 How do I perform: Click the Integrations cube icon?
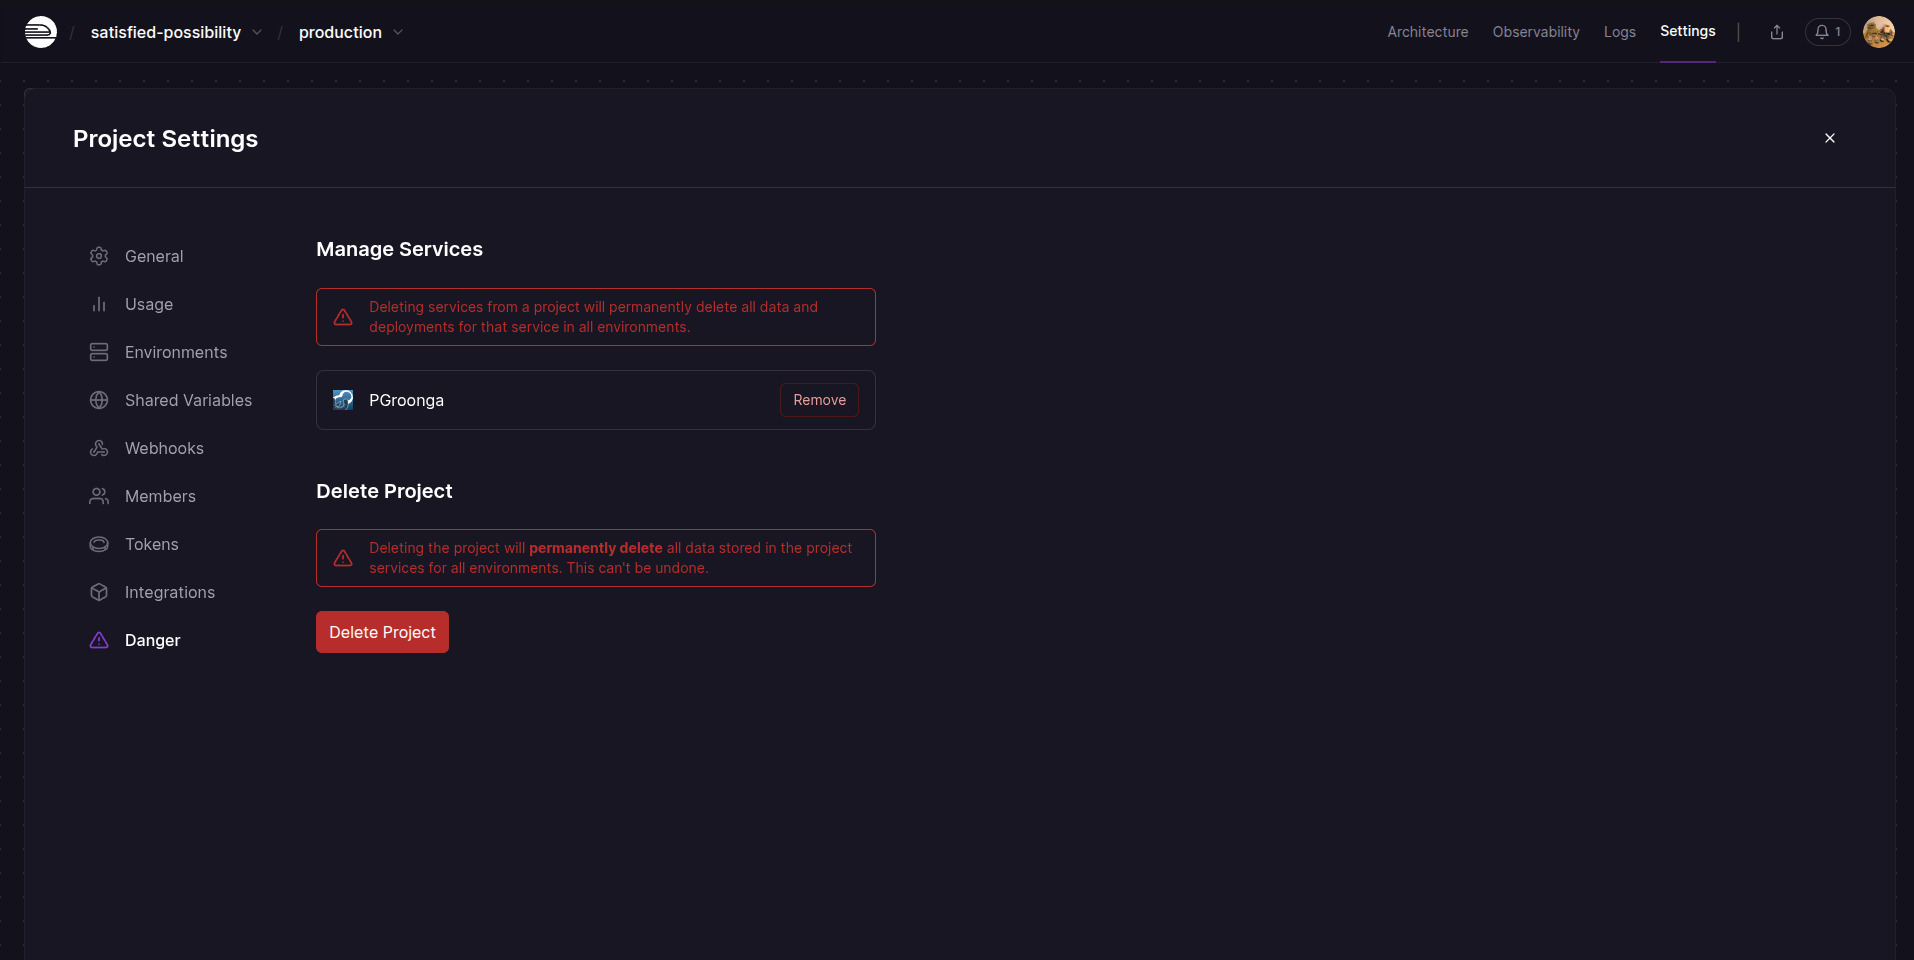99,592
